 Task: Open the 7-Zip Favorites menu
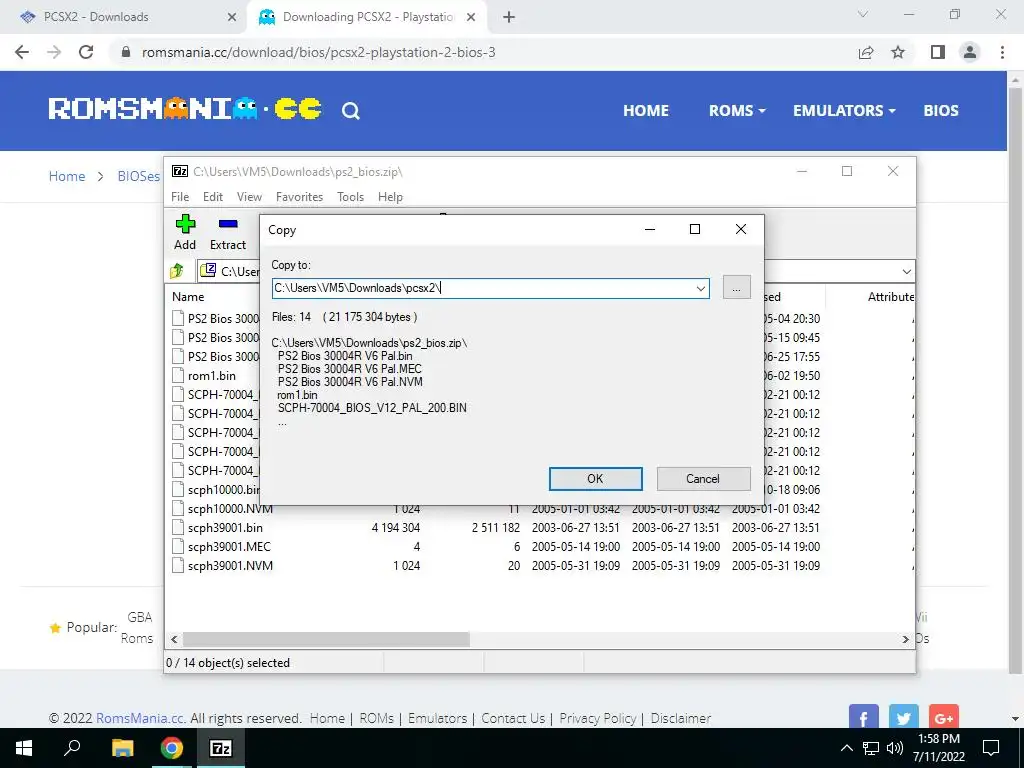(300, 197)
